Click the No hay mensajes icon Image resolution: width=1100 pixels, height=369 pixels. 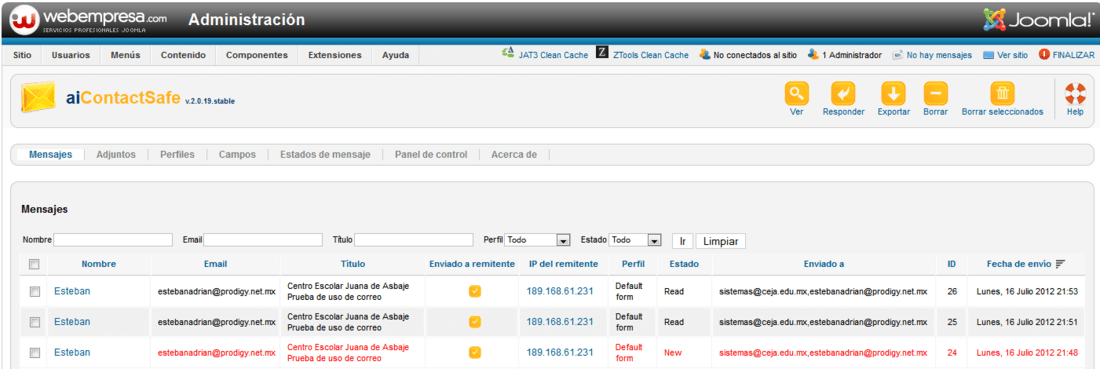(x=897, y=55)
